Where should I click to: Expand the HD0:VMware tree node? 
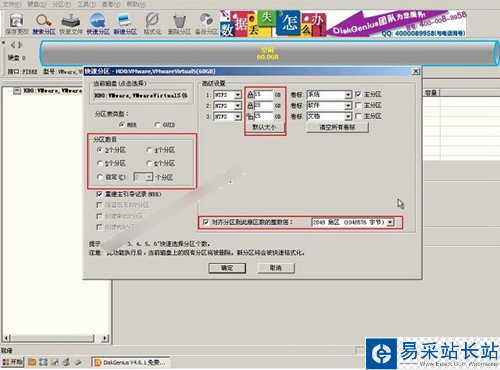[17, 91]
